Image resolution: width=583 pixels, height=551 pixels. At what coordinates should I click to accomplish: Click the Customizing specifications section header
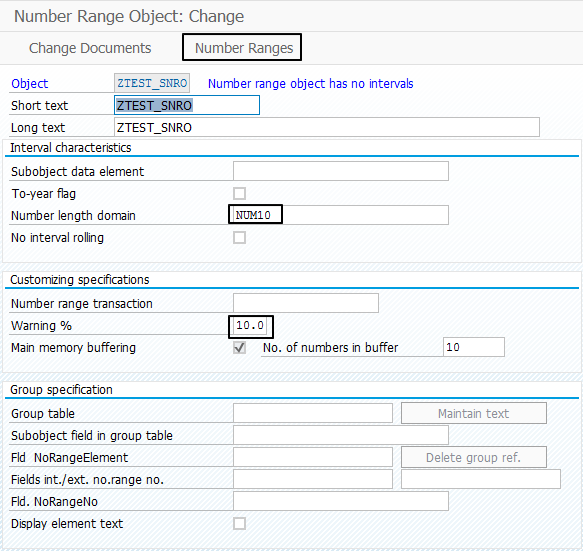click(80, 280)
